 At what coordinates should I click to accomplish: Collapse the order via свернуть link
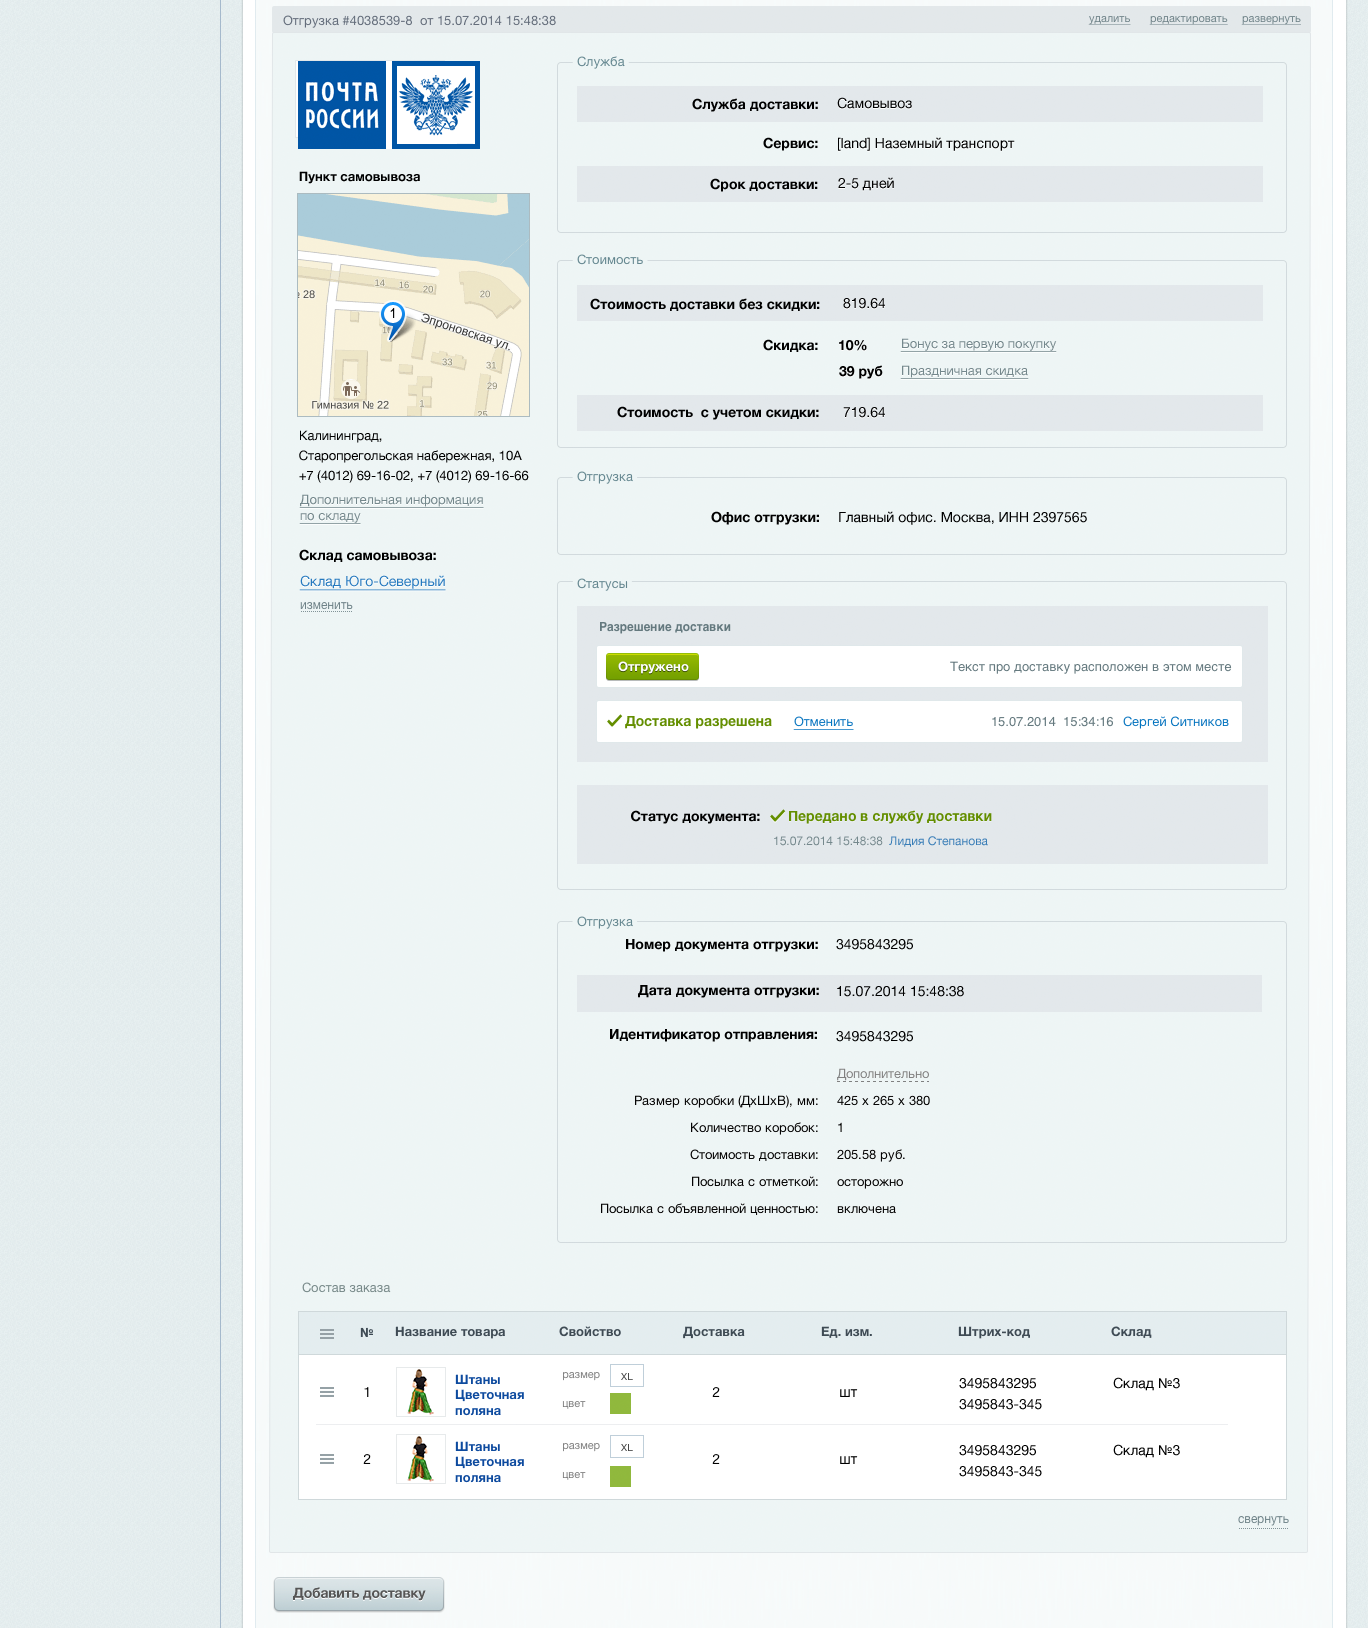1263,1519
